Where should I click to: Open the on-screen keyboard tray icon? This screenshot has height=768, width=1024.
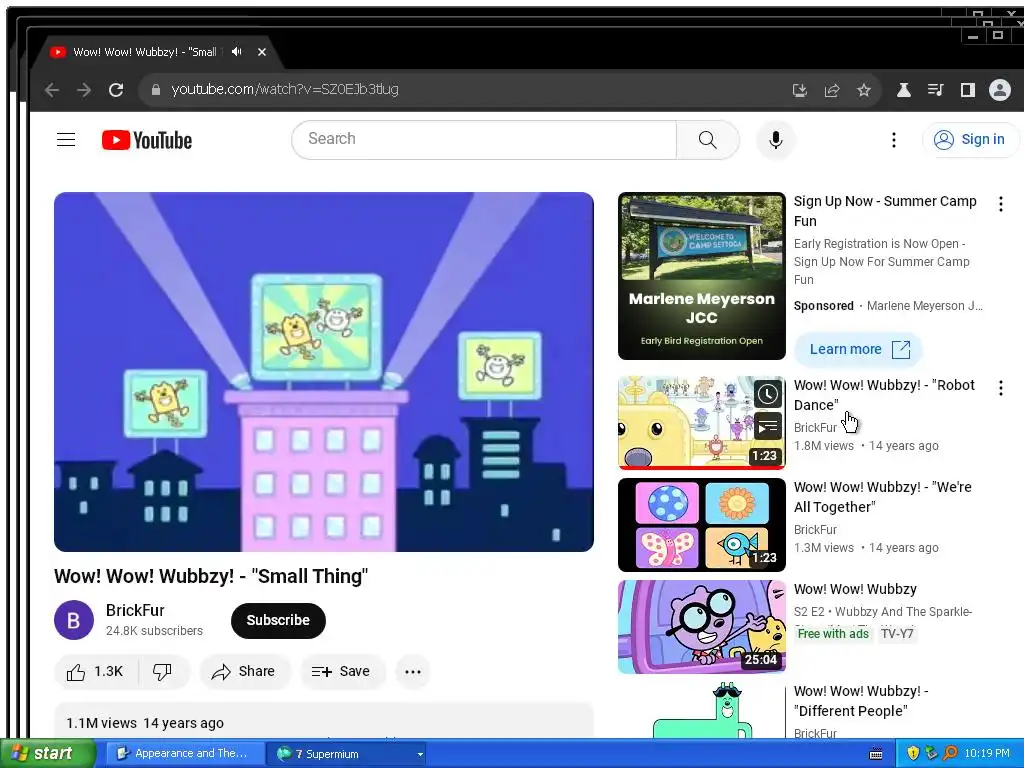click(876, 754)
